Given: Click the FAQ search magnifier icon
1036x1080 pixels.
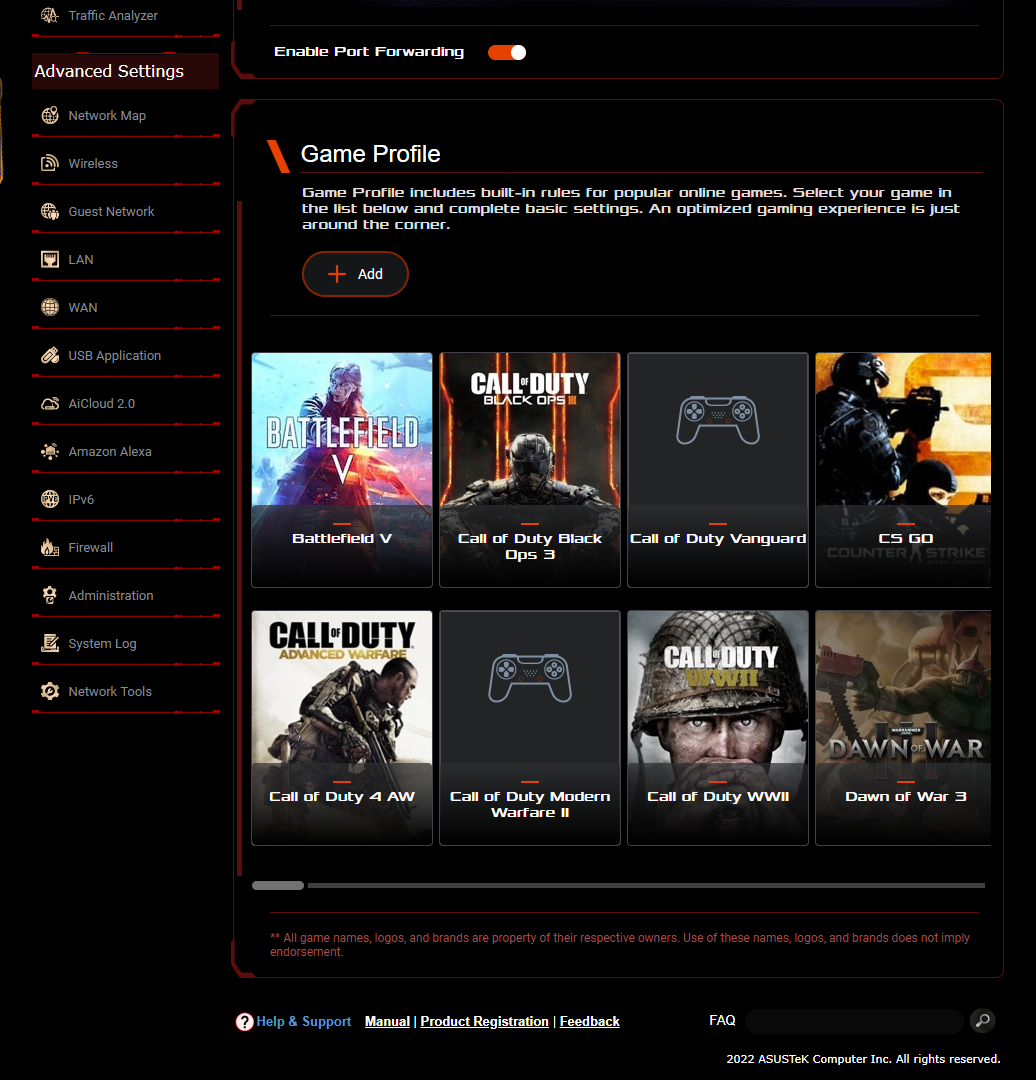Looking at the screenshot, I should coord(983,1020).
